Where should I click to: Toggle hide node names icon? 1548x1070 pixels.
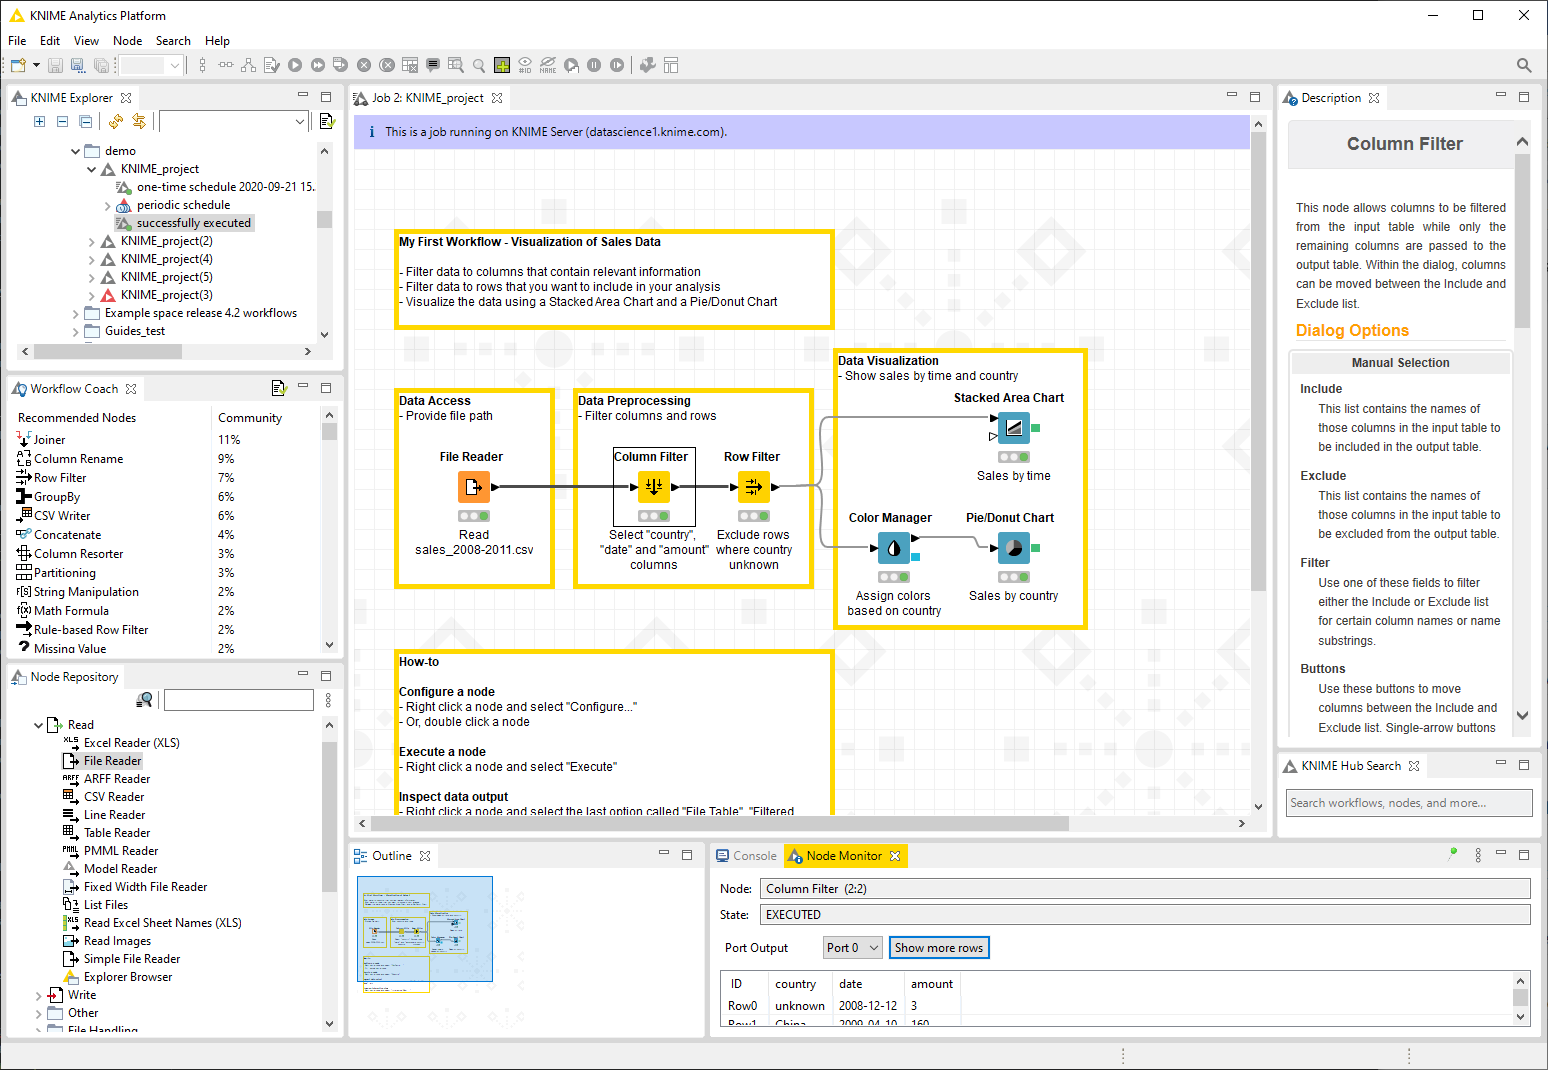pyautogui.click(x=548, y=65)
